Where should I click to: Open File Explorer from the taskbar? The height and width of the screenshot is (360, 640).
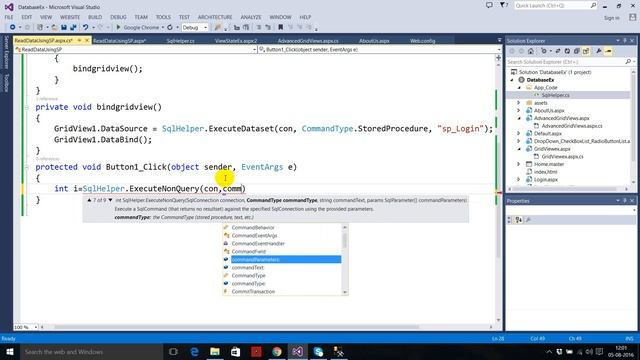tap(215, 351)
